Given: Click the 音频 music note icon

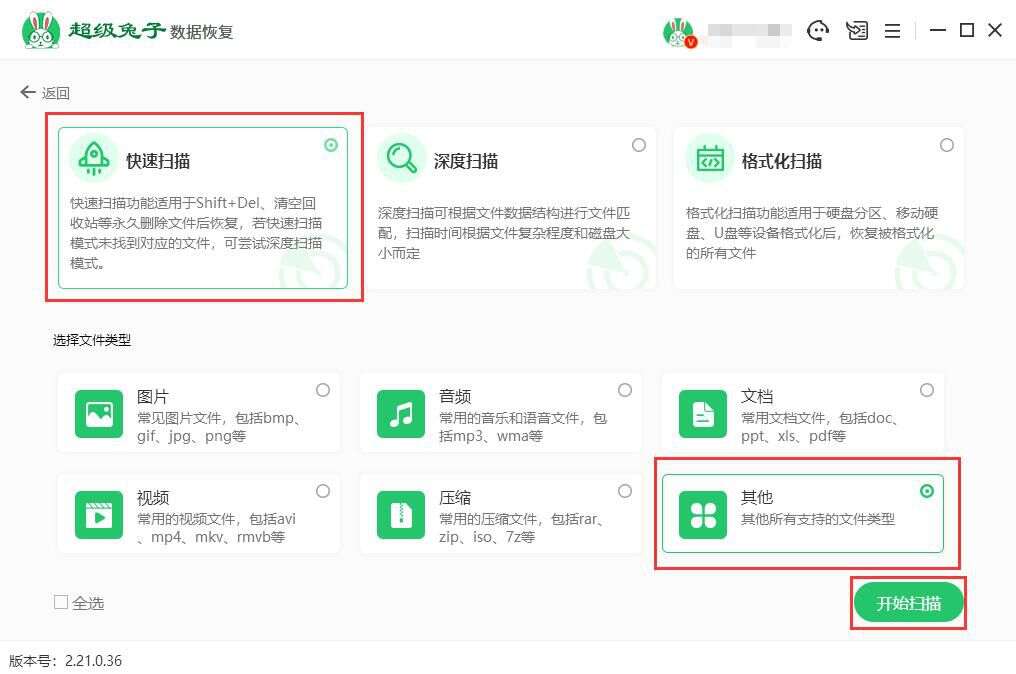Looking at the screenshot, I should [x=401, y=413].
